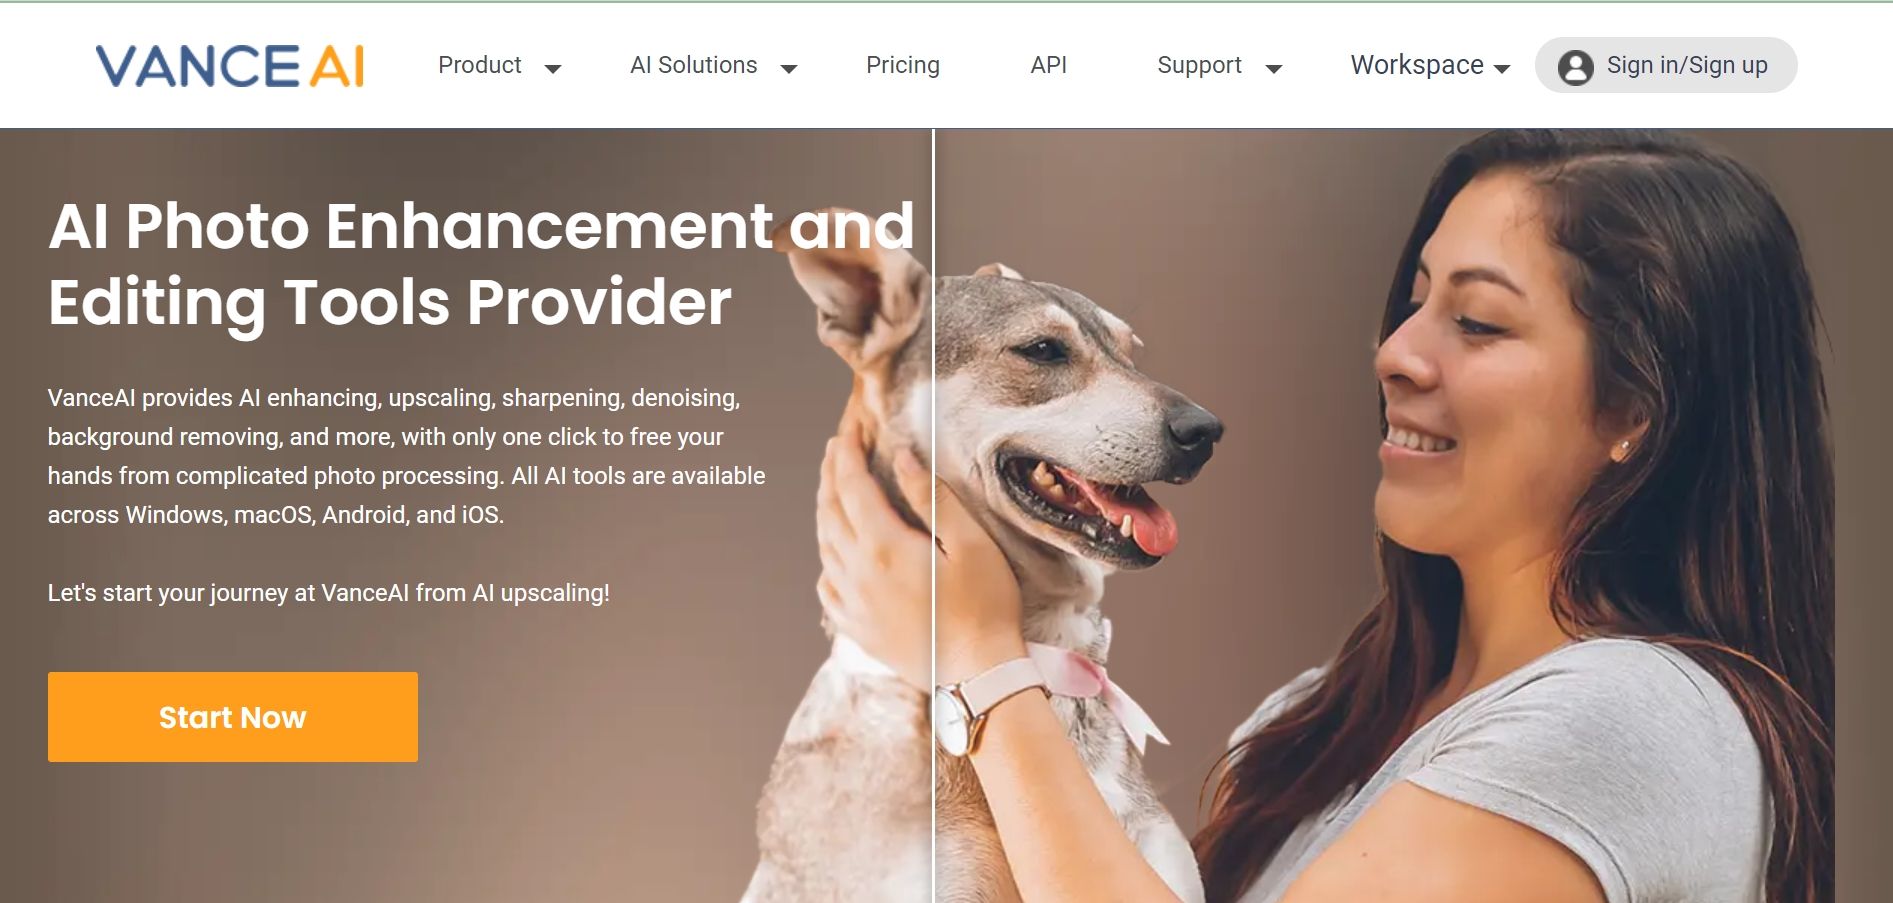Click the Start Now button
The width and height of the screenshot is (1893, 903).
[233, 717]
